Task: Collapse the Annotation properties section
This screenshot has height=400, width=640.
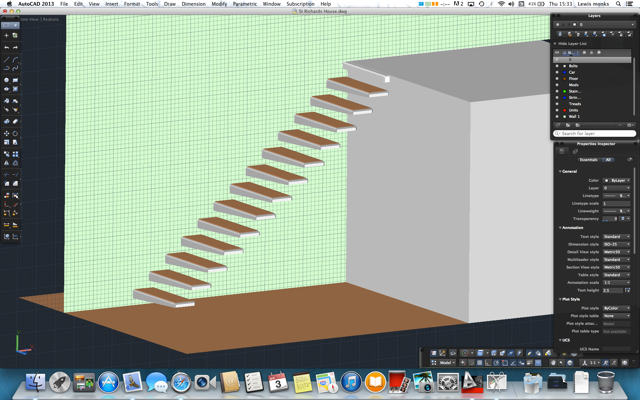Action: tap(561, 228)
